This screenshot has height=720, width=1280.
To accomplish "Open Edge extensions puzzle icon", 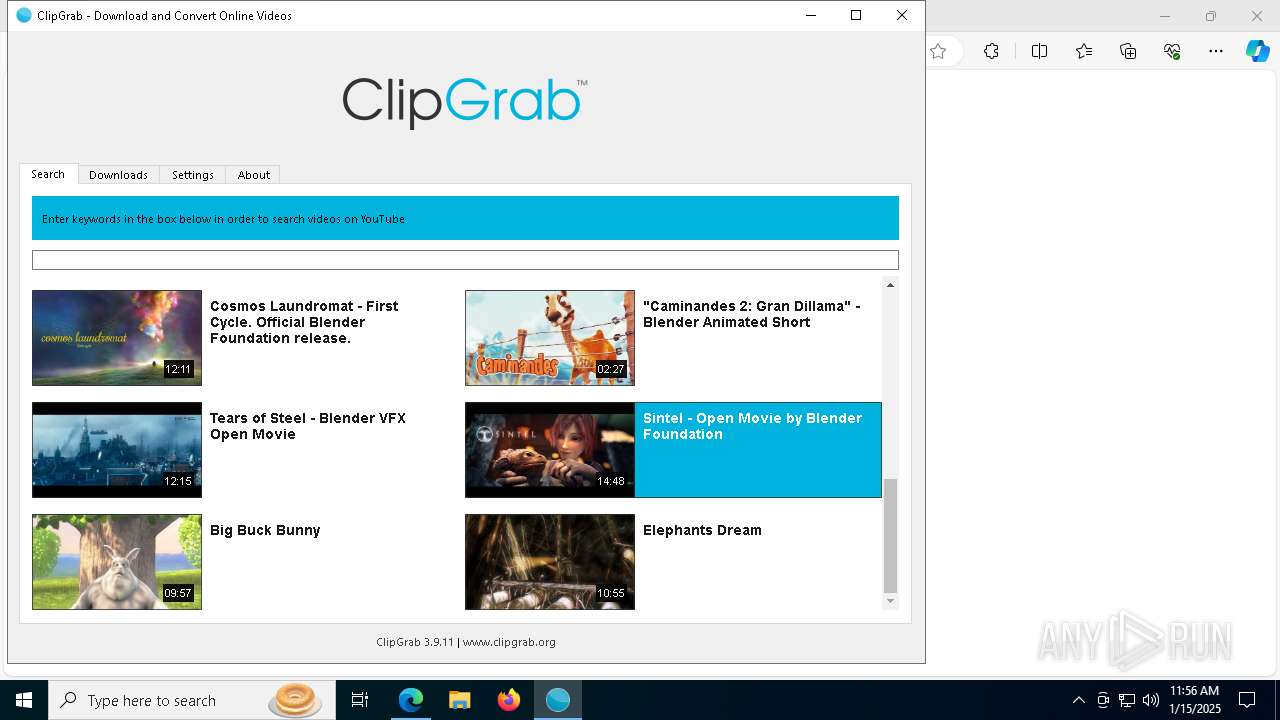I will point(991,51).
